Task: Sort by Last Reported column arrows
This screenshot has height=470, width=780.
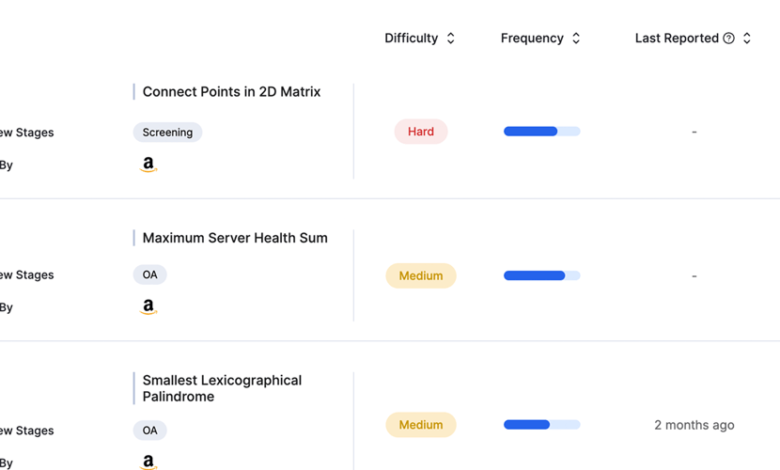Action: point(747,38)
